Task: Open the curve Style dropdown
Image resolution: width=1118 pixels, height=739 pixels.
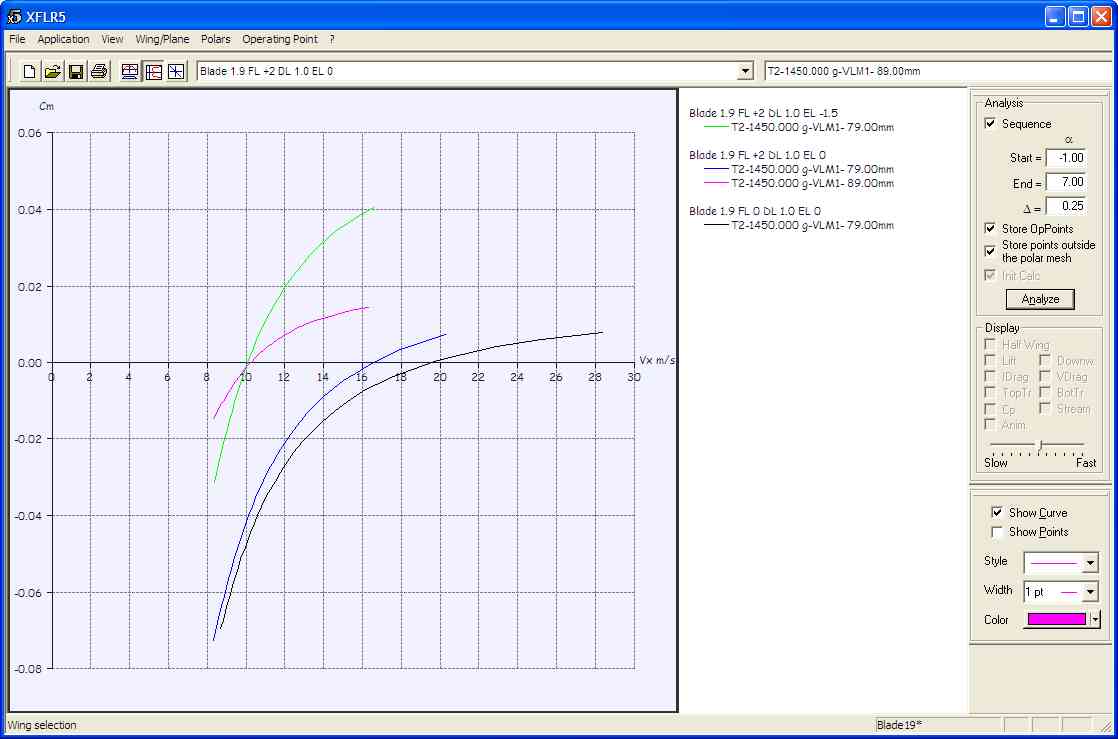Action: (1090, 563)
